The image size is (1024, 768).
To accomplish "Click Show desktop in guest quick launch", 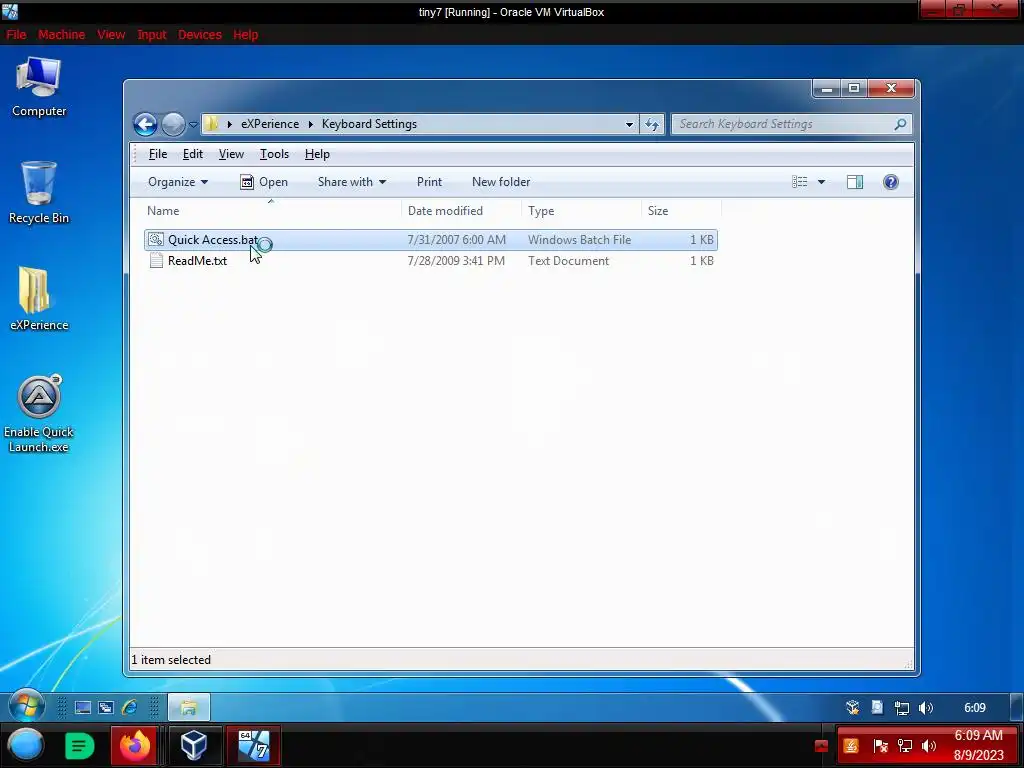I will tap(83, 707).
